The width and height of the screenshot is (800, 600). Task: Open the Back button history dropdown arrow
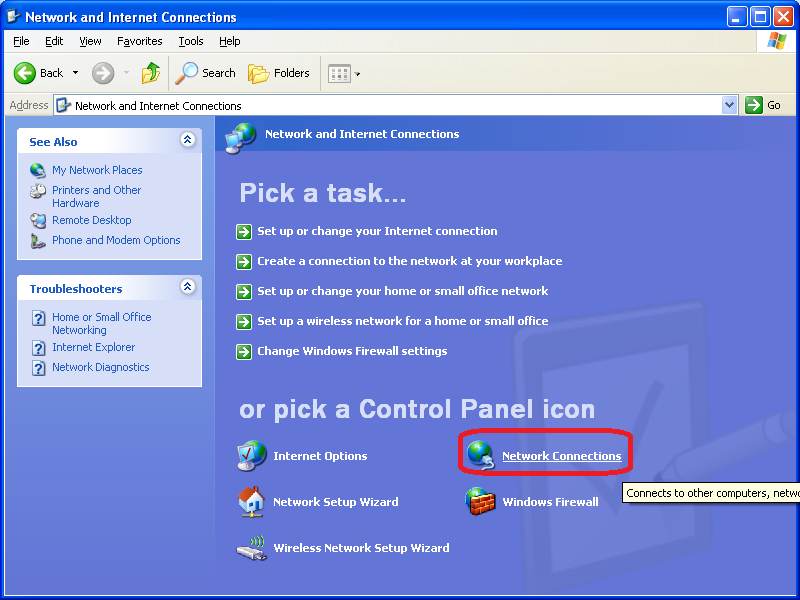click(76, 73)
